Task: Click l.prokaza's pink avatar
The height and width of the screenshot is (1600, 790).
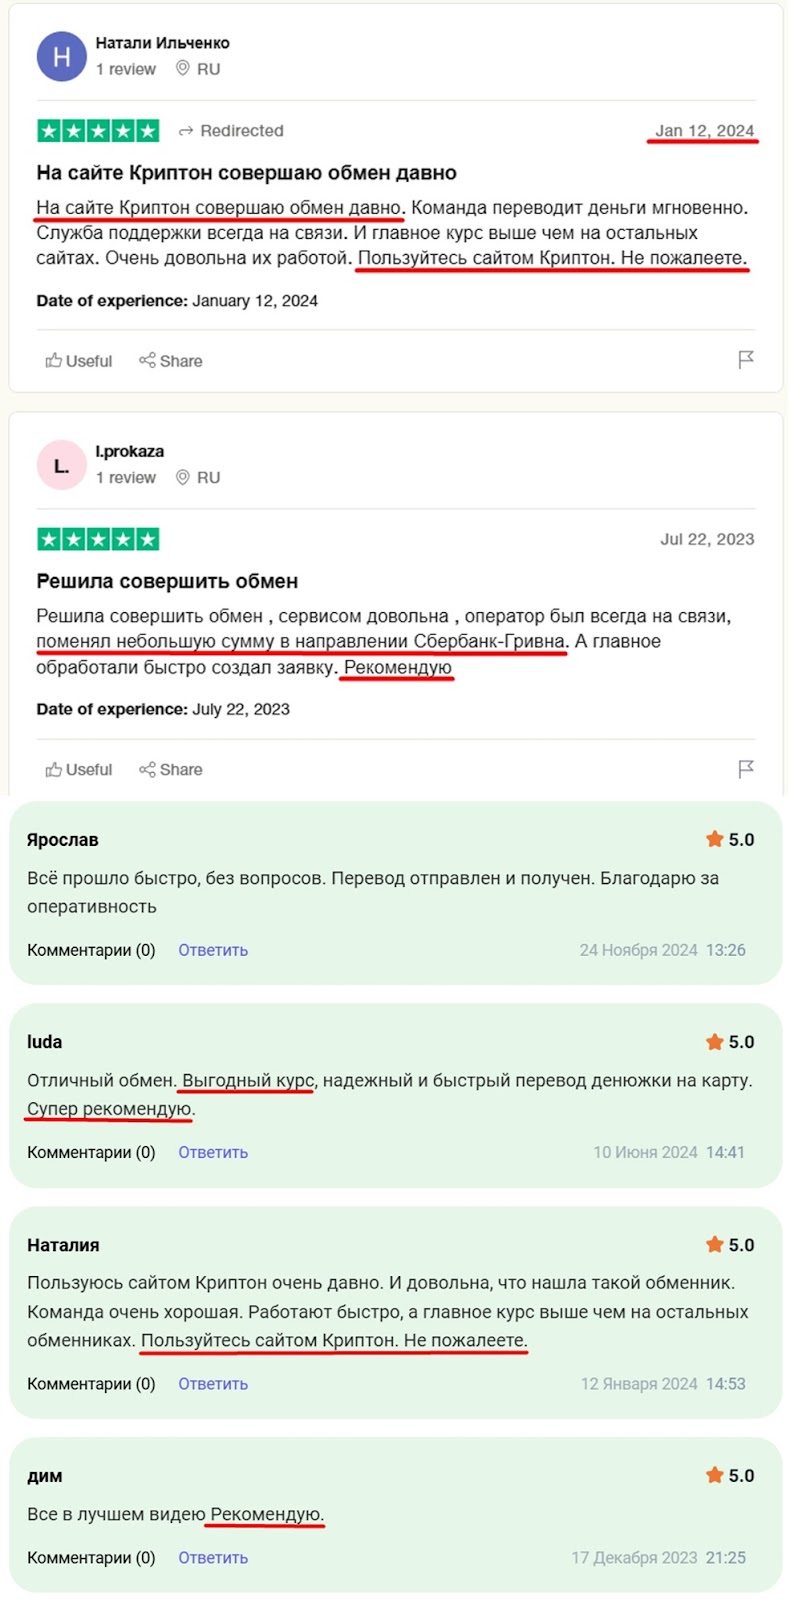Action: point(61,466)
